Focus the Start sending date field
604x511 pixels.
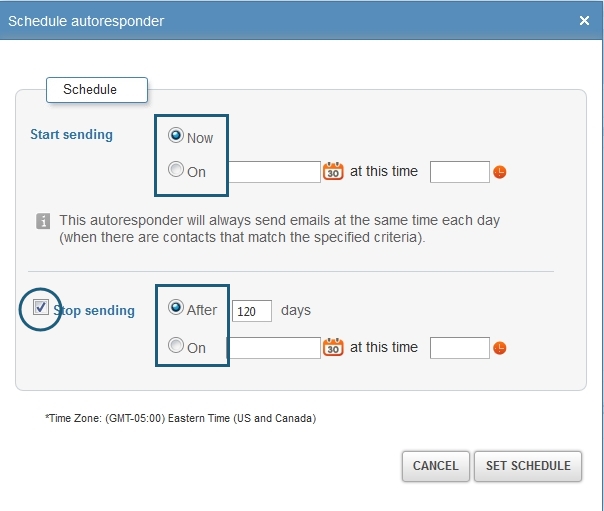pyautogui.click(x=274, y=172)
